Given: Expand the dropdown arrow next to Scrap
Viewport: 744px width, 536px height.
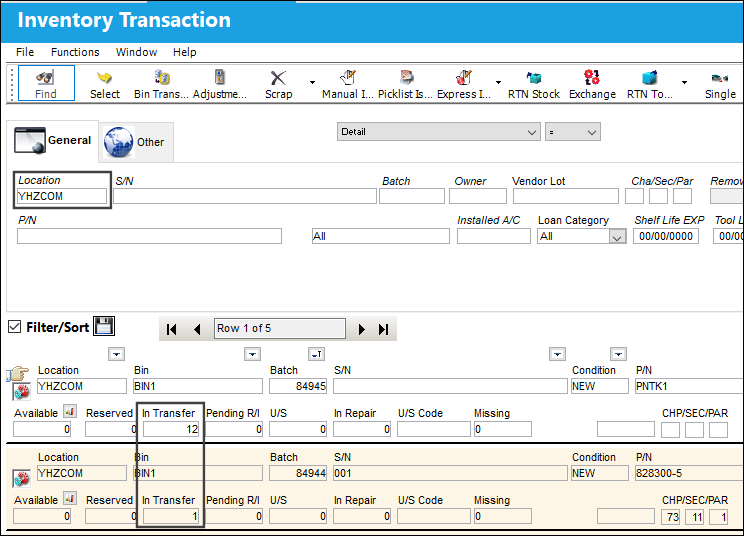Looking at the screenshot, I should coord(312,83).
